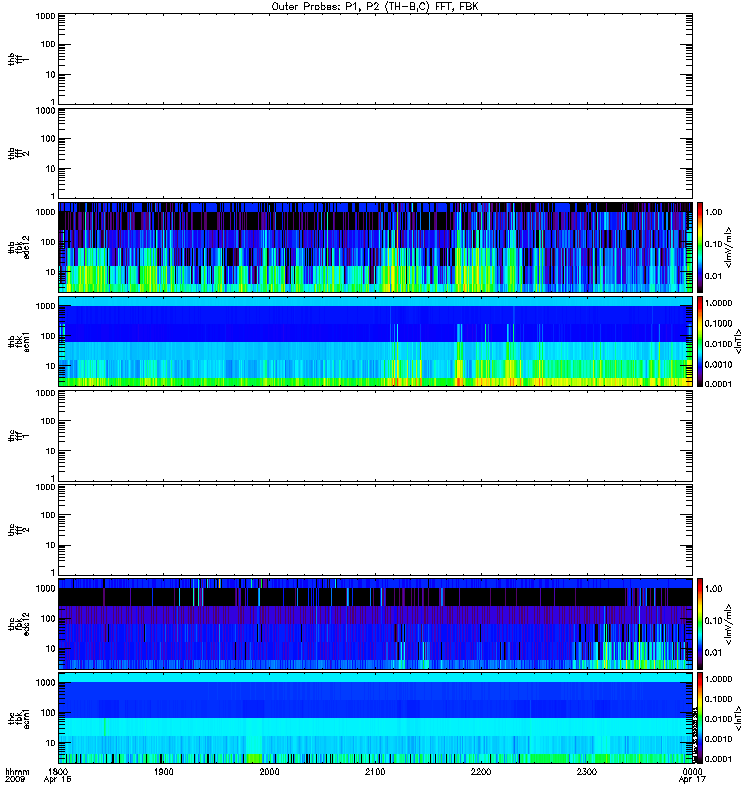
Task: Click the 'thb fff 1' vertical panel label
Action: [x=18, y=59]
